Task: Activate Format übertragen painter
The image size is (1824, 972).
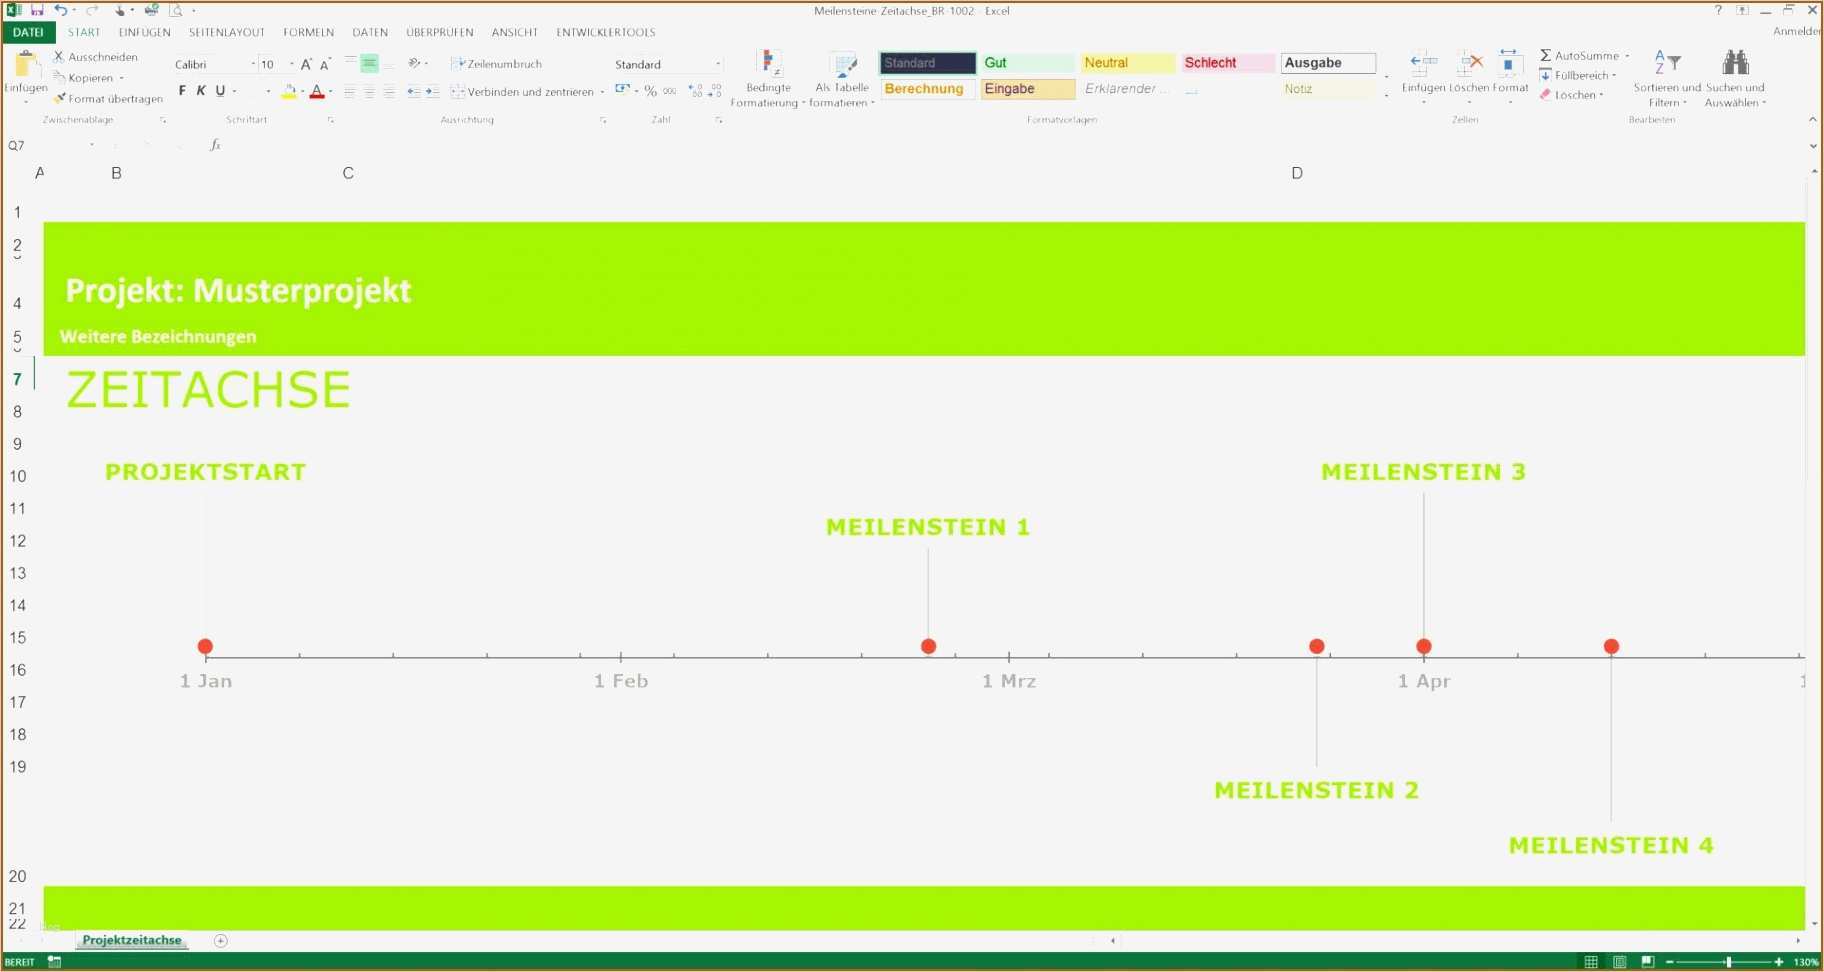Action: [x=108, y=98]
